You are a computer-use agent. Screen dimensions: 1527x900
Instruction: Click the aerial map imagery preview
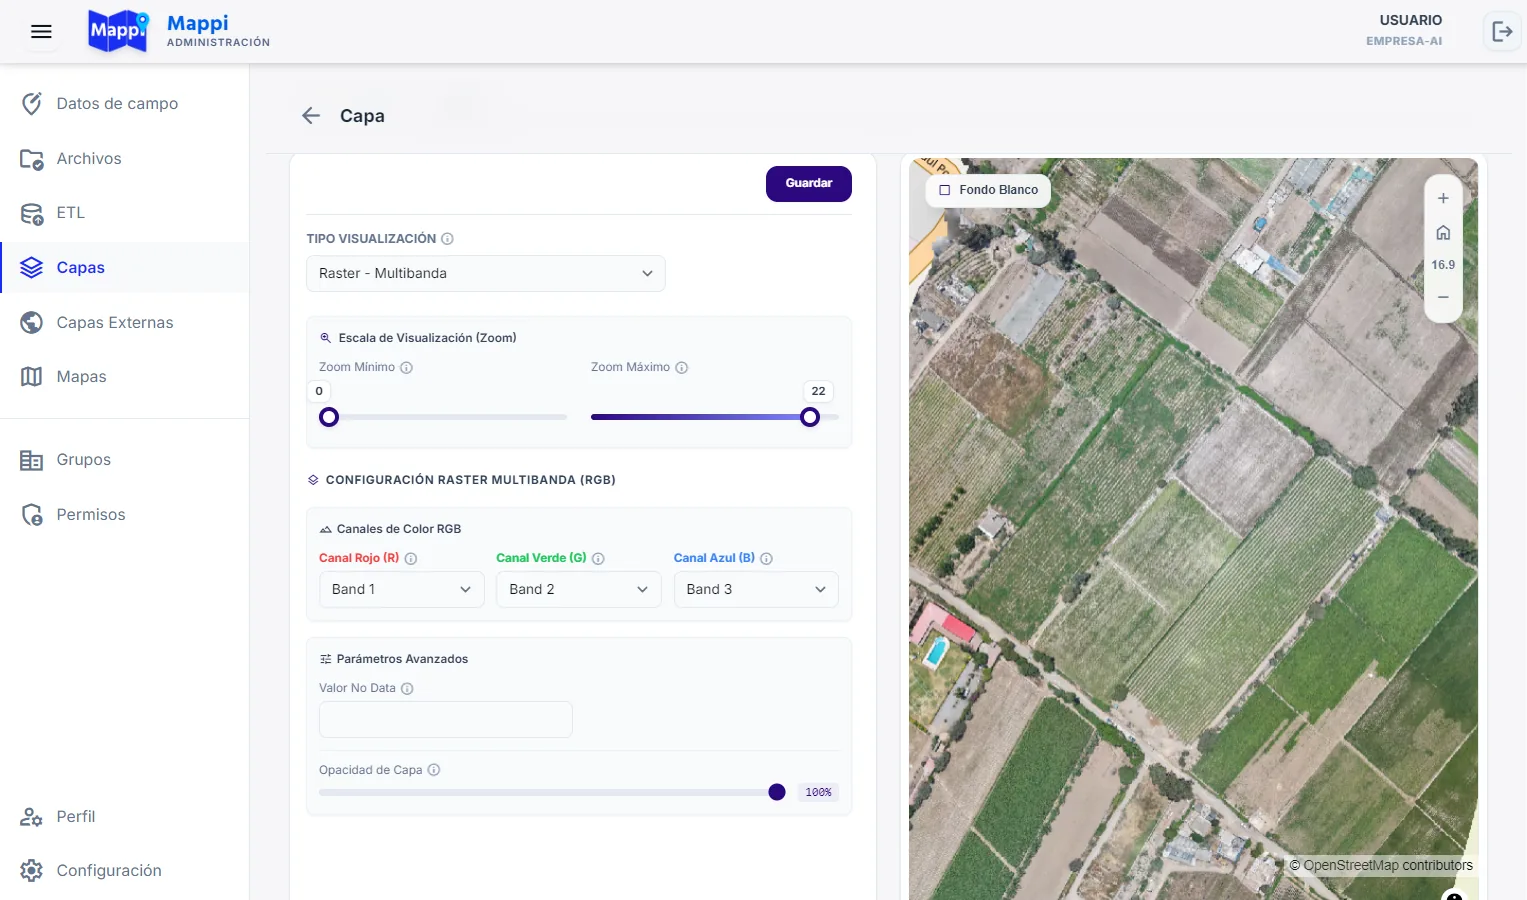pyautogui.click(x=1193, y=529)
